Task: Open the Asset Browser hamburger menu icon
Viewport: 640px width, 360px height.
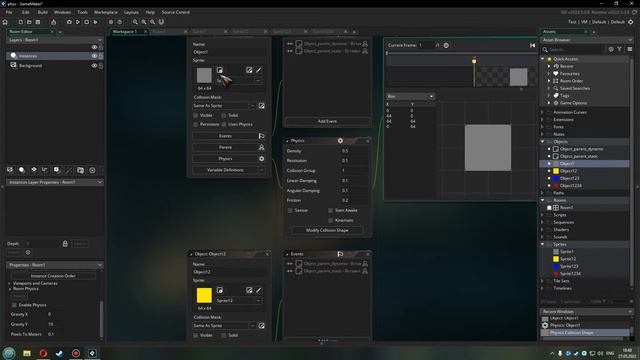Action: [x=630, y=49]
